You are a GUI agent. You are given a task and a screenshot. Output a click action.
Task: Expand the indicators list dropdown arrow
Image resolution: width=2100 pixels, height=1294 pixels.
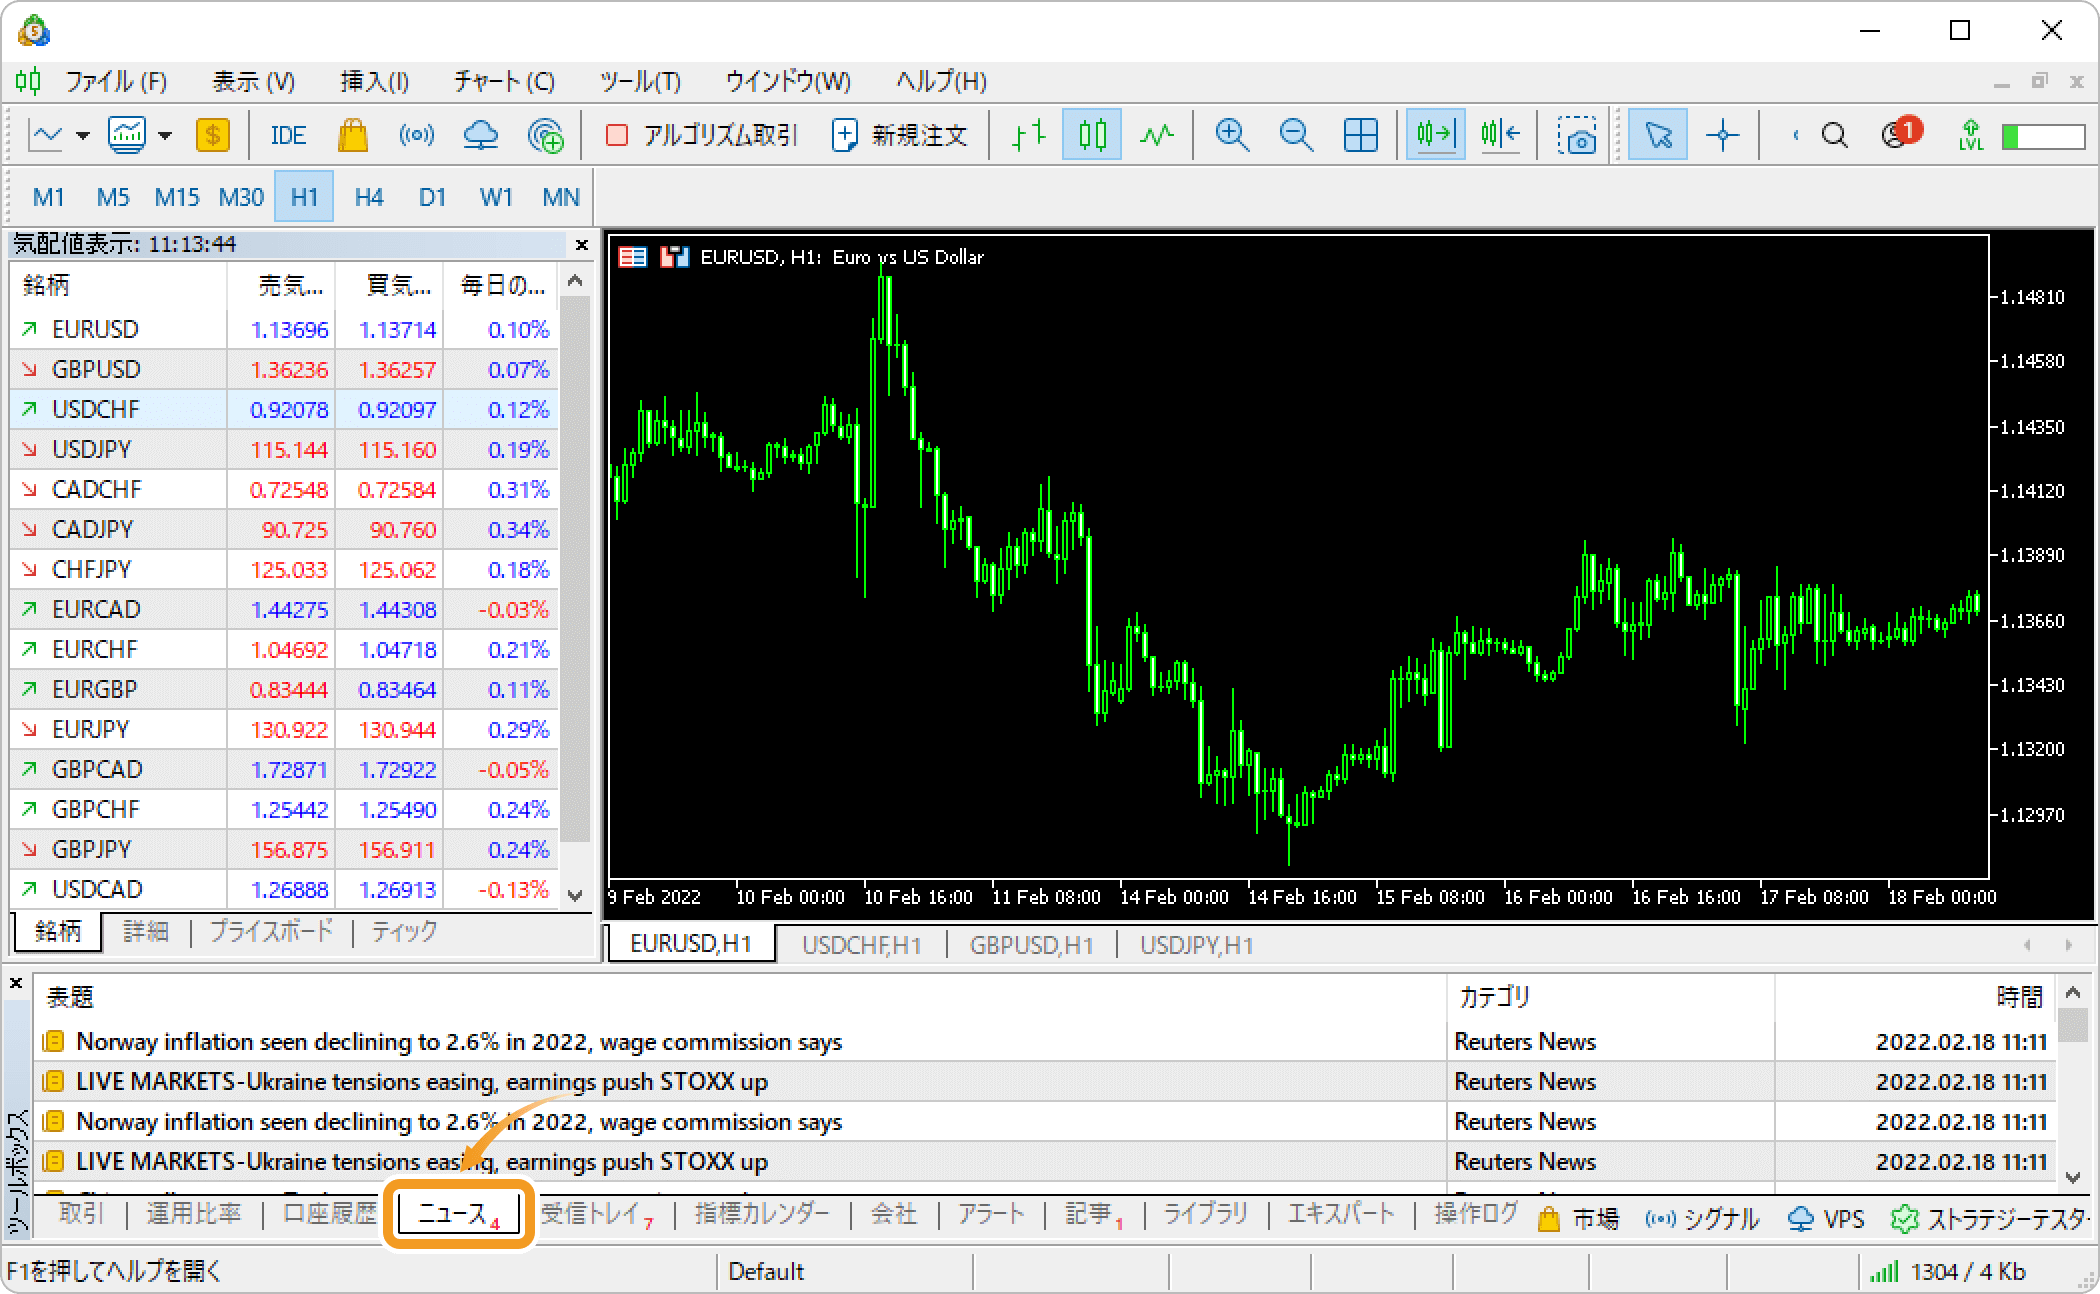(x=165, y=135)
